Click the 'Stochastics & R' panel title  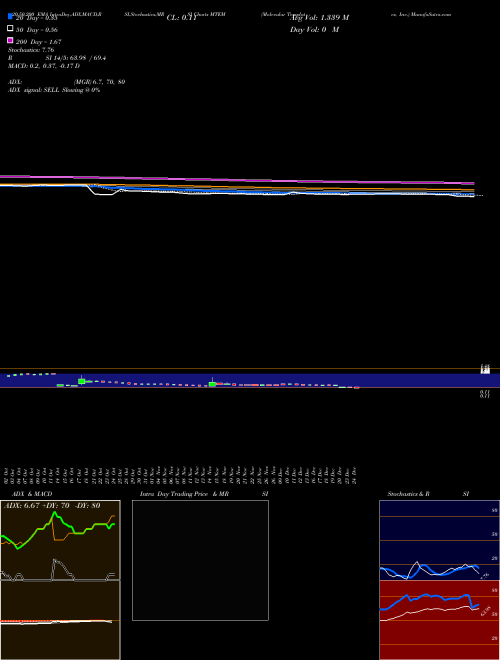tap(409, 494)
